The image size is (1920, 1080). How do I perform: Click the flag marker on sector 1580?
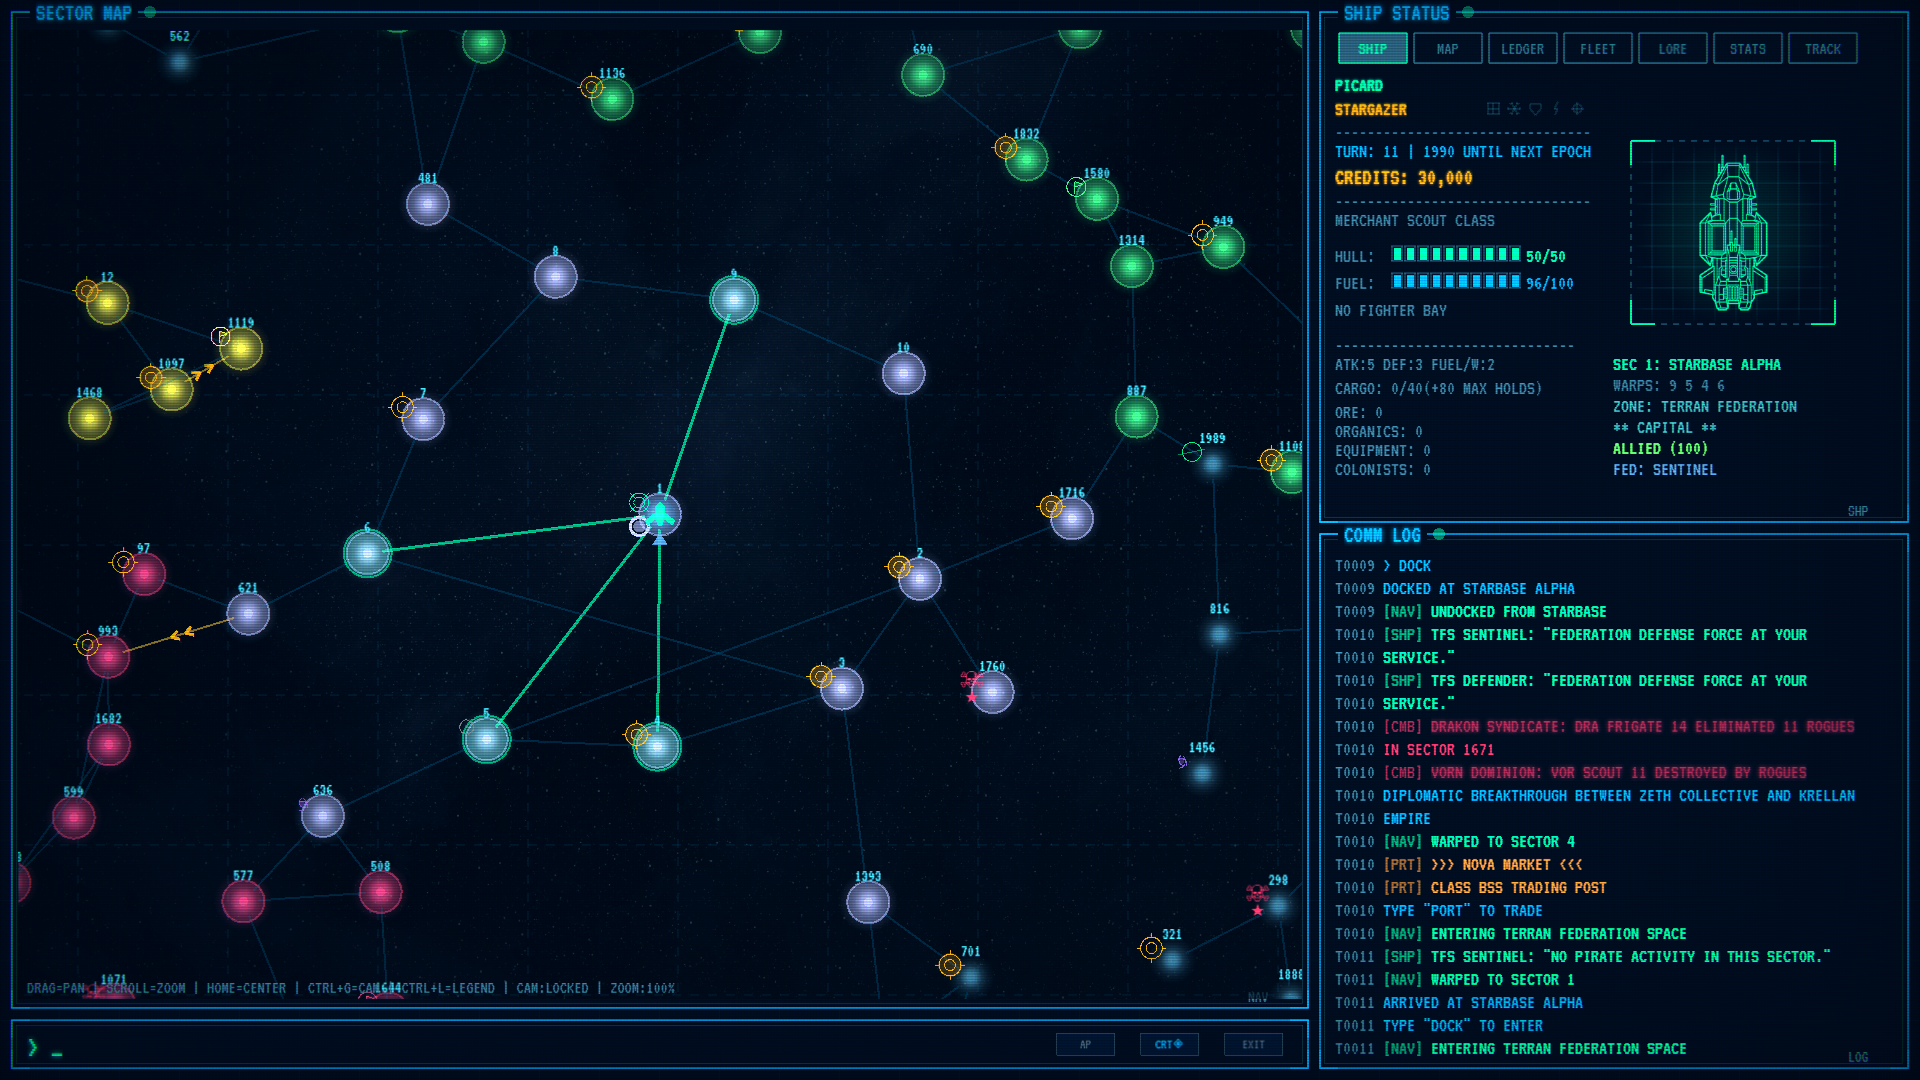click(1076, 187)
